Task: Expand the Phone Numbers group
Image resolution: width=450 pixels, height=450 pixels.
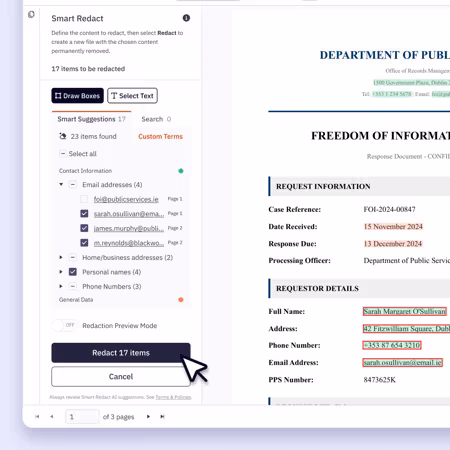Action: [x=61, y=286]
